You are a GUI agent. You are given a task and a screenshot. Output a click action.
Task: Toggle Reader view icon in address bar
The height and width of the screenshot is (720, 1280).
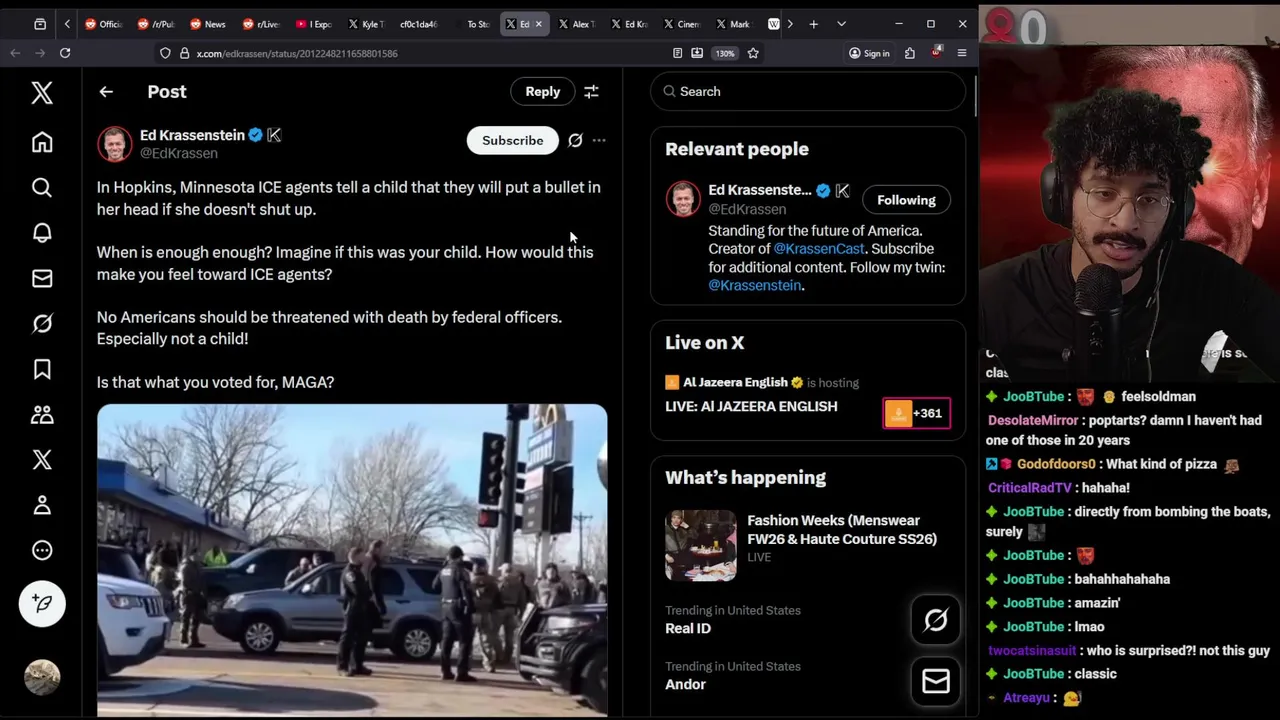[678, 53]
